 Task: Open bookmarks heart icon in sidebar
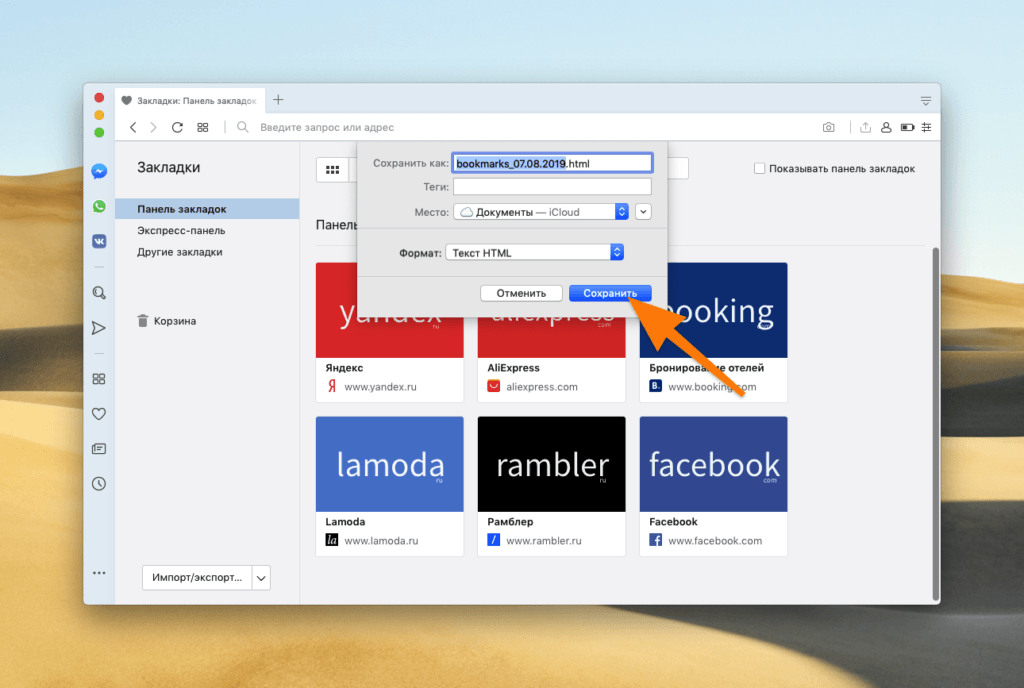[99, 414]
